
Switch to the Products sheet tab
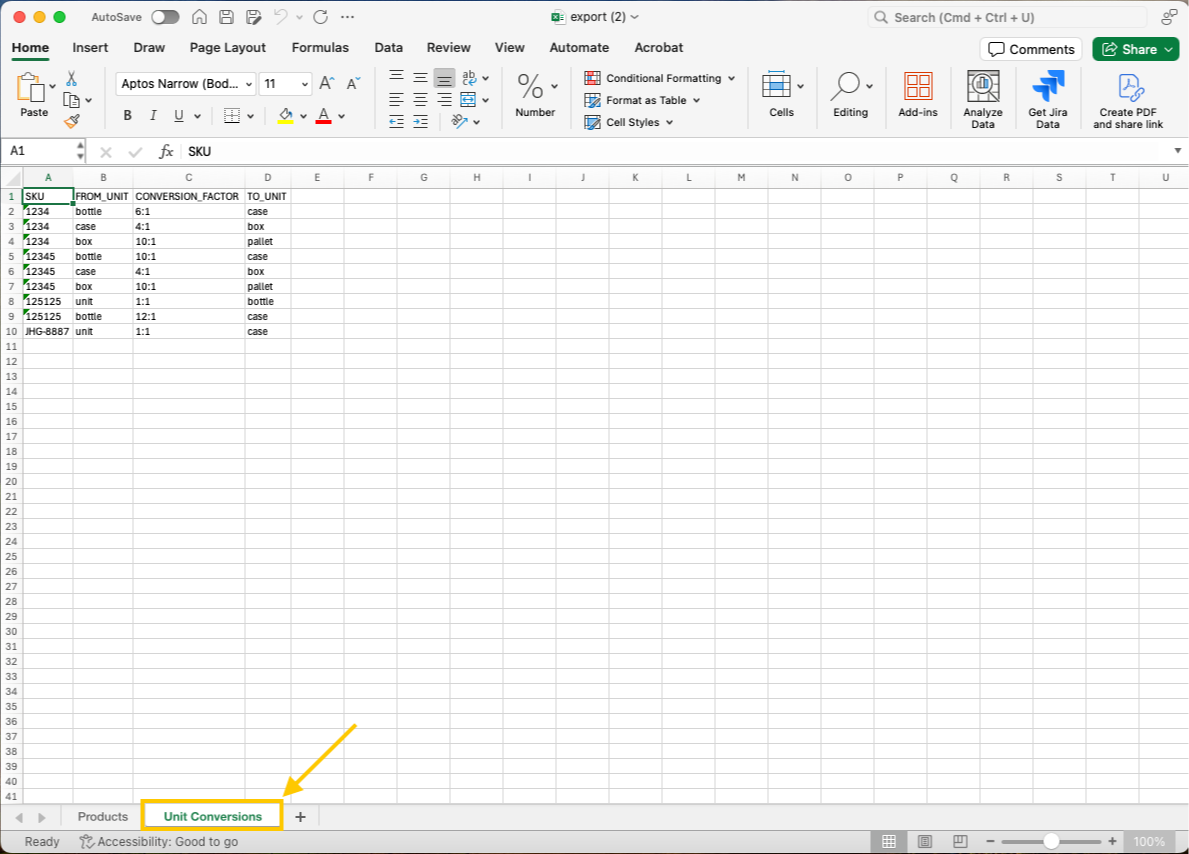tap(102, 816)
